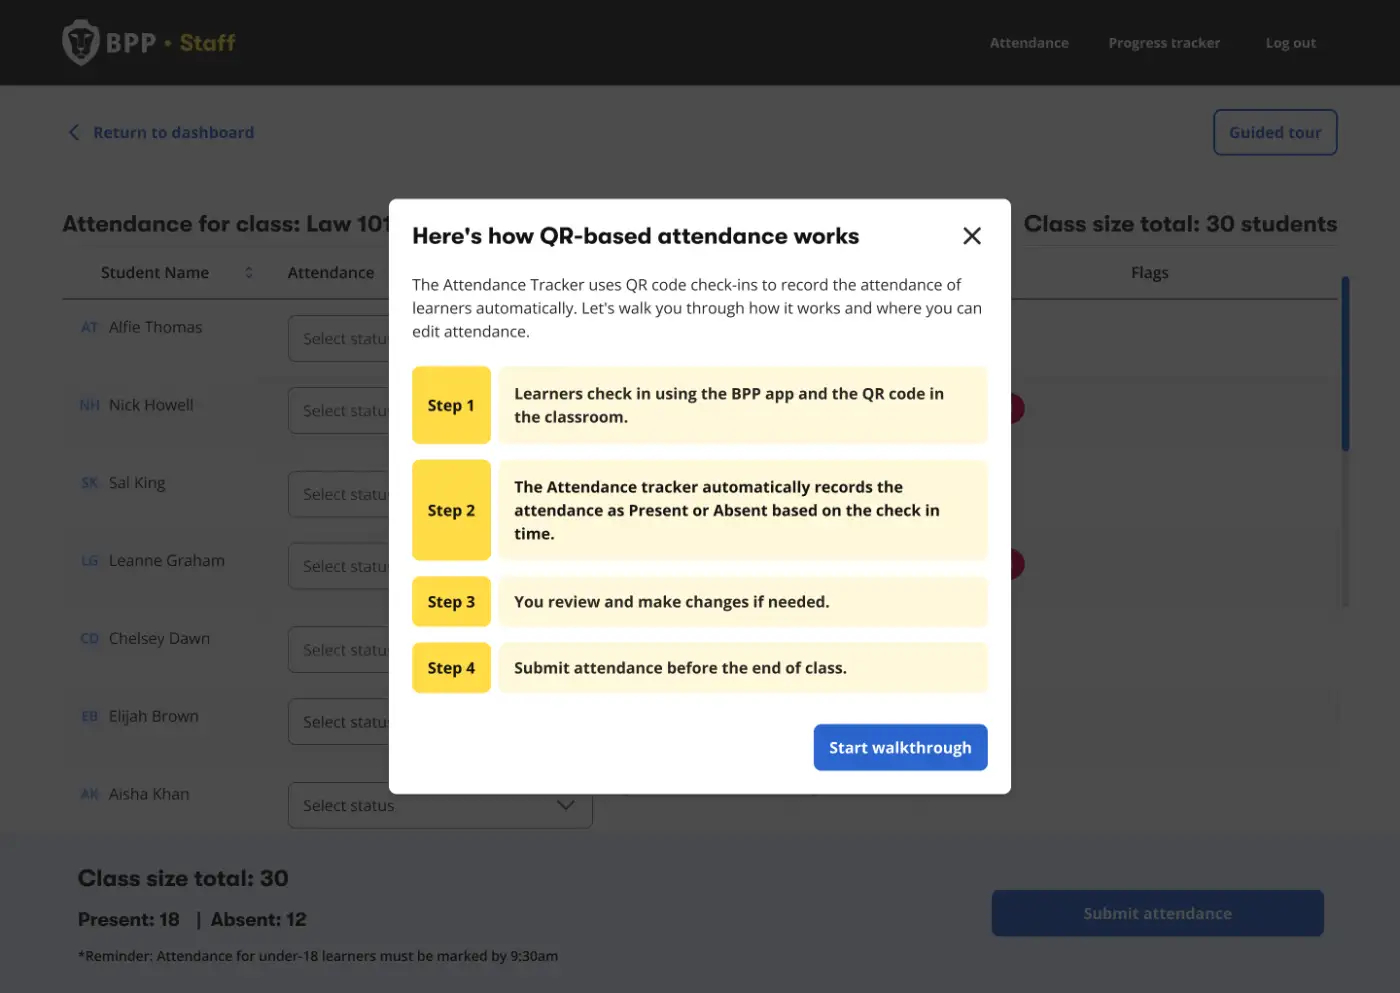Click chevron arrow on Aisha Khan dropdown
Viewport: 1400px width, 993px height.
point(565,805)
